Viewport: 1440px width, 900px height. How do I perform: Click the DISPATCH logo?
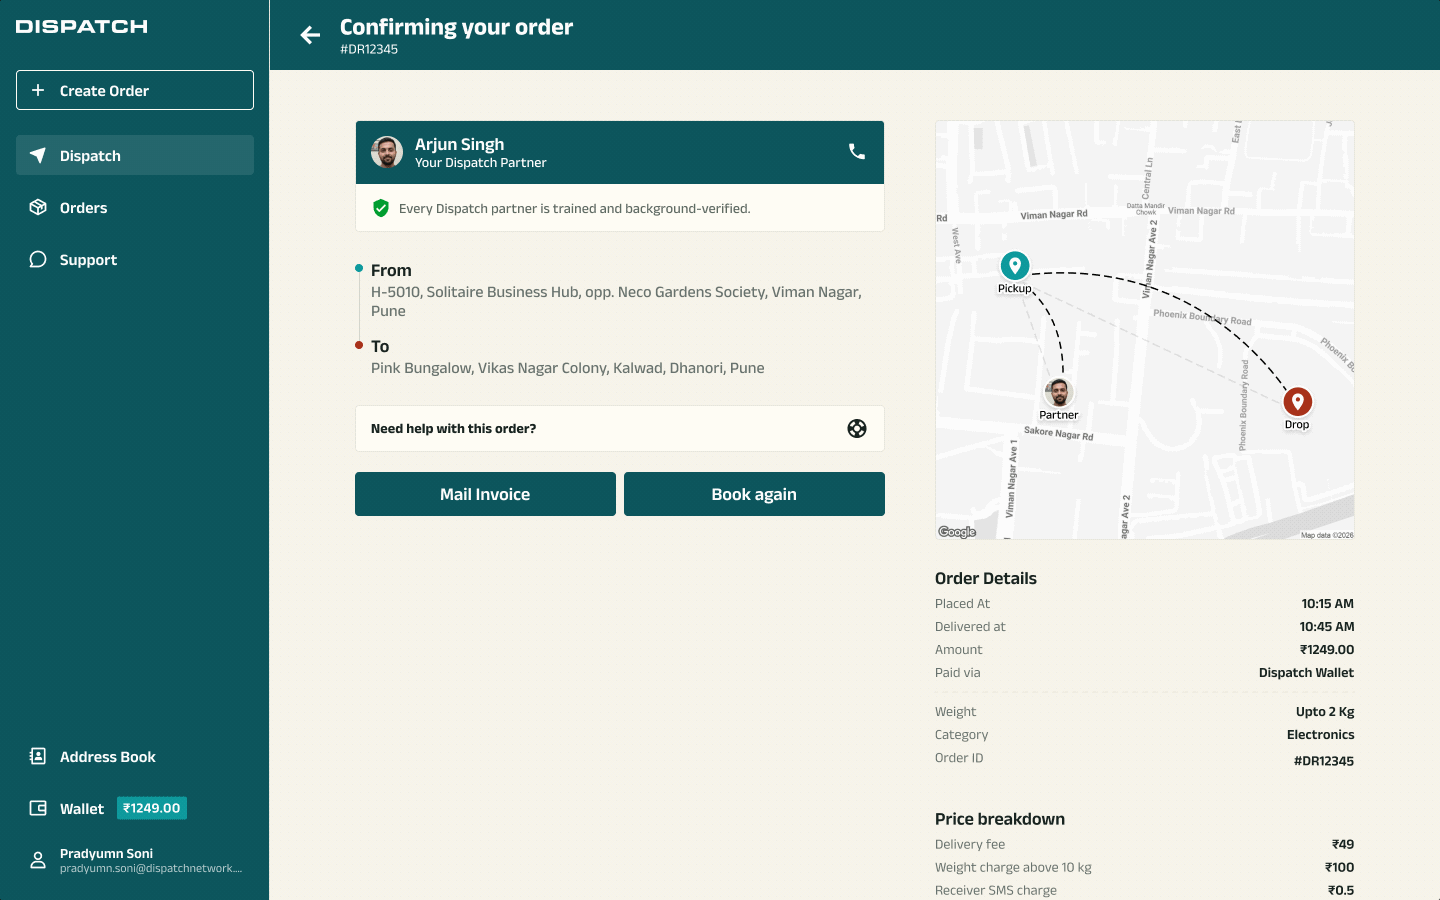tap(82, 27)
